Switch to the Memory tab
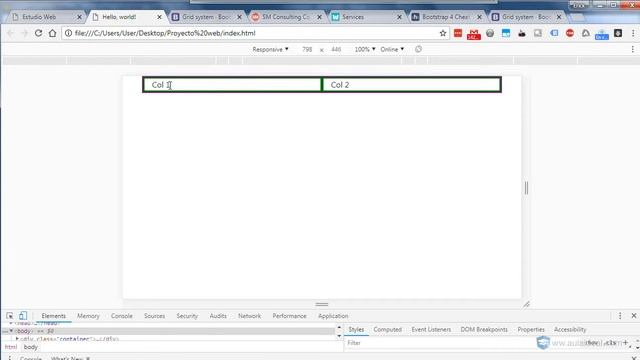This screenshot has height=360, width=640. (x=88, y=316)
